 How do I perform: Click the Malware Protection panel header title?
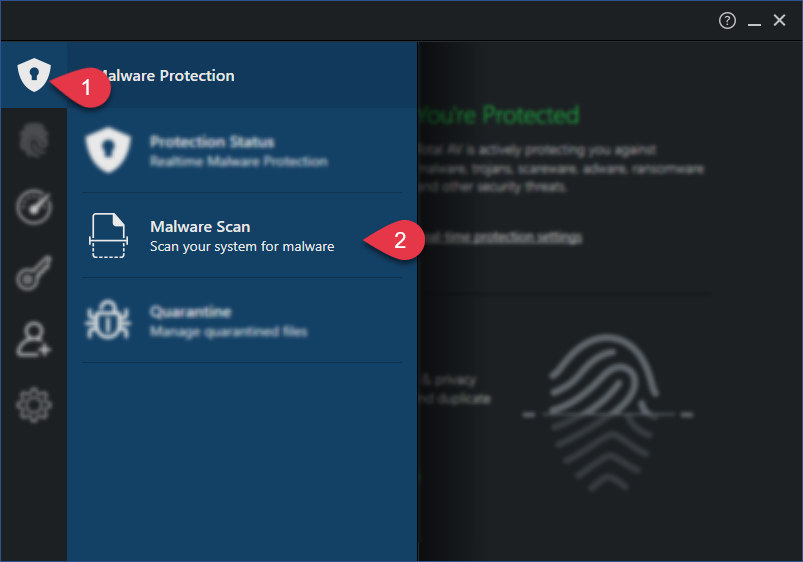click(166, 76)
